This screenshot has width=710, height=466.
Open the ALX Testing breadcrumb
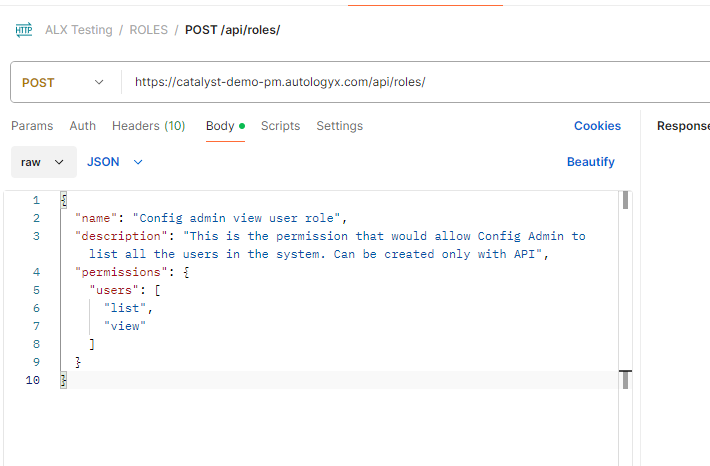(x=79, y=30)
